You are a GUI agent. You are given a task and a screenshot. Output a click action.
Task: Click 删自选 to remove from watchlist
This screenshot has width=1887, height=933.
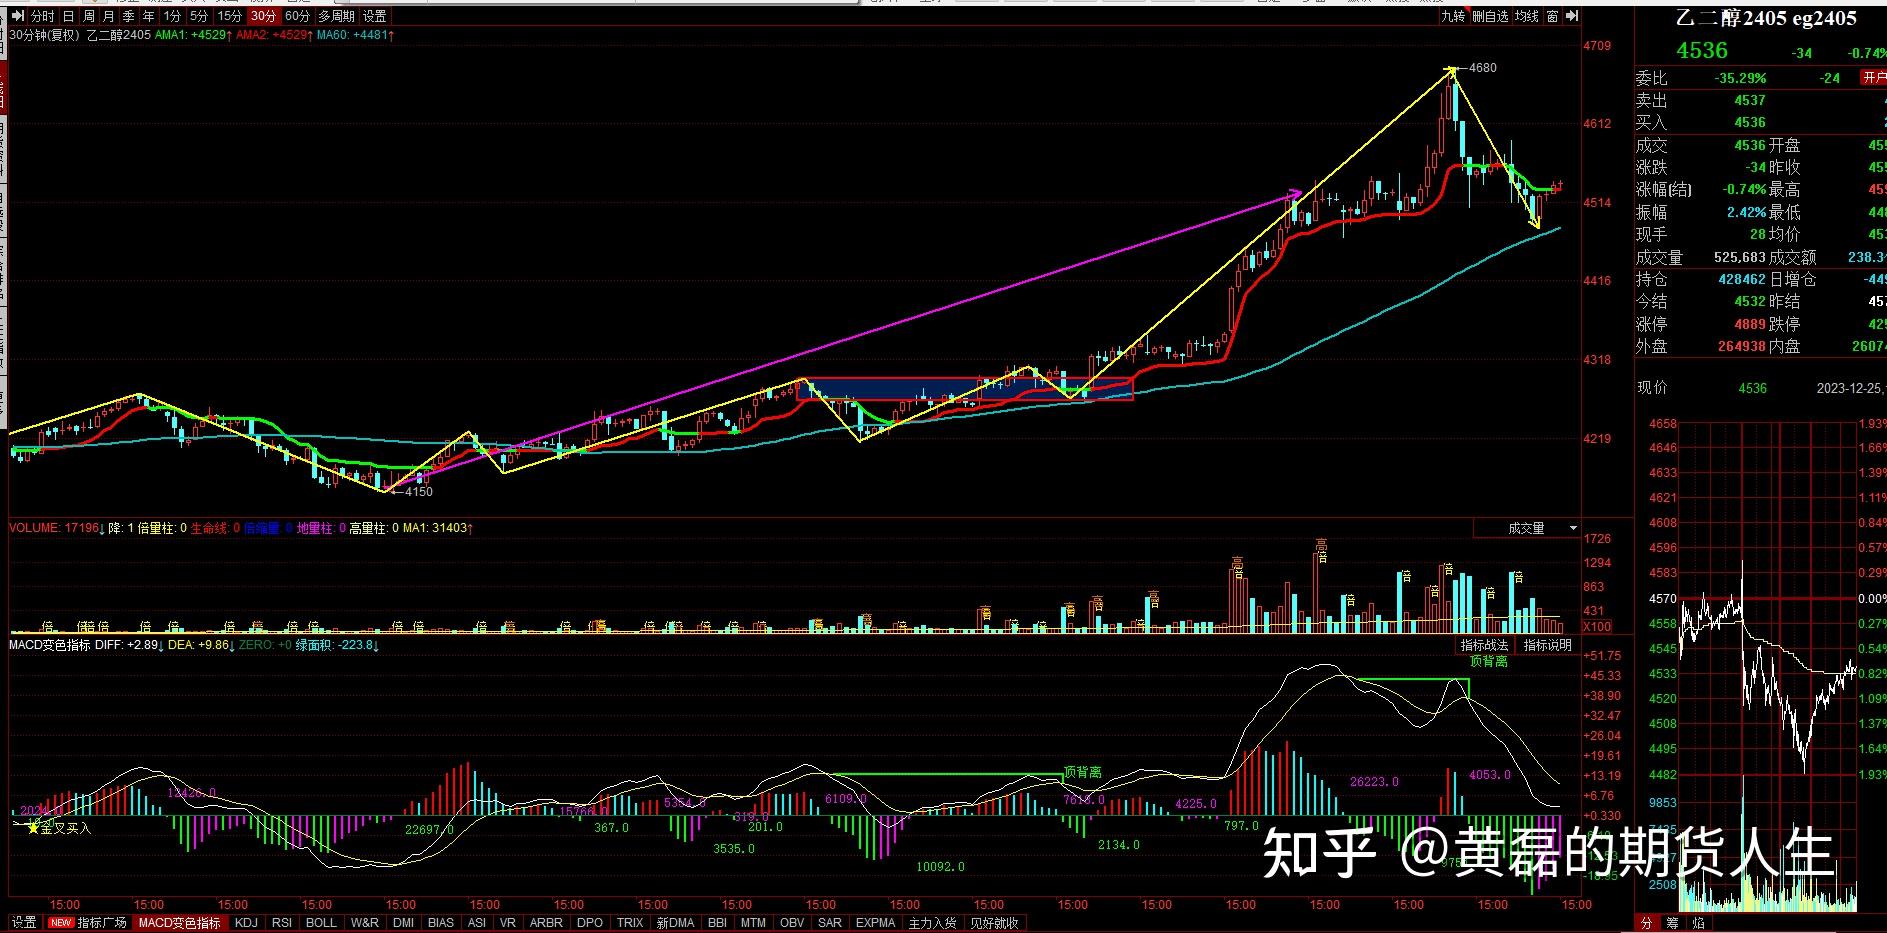click(x=1490, y=16)
